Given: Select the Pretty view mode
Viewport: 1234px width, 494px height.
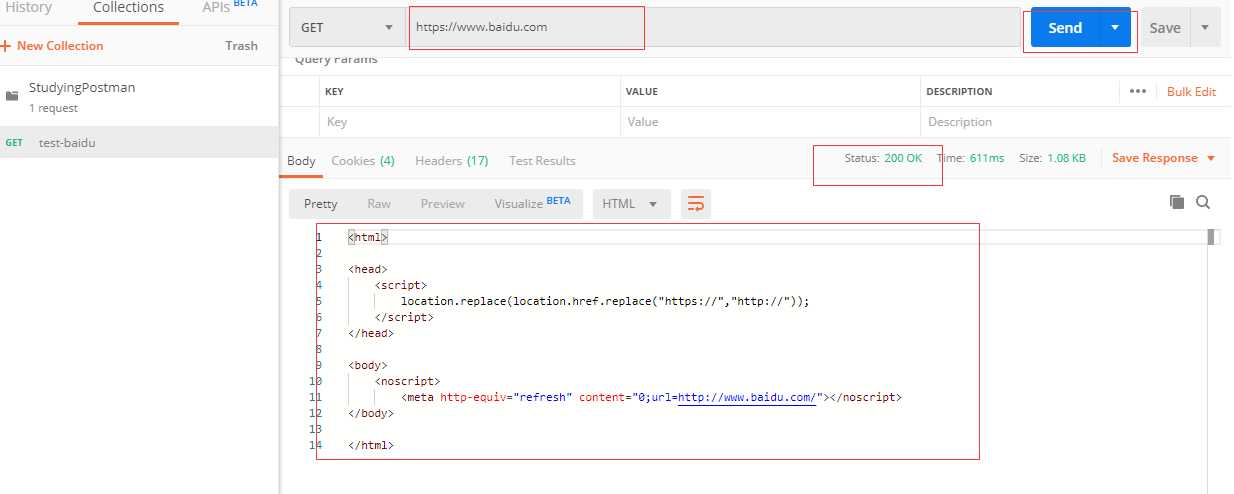Looking at the screenshot, I should tap(320, 204).
